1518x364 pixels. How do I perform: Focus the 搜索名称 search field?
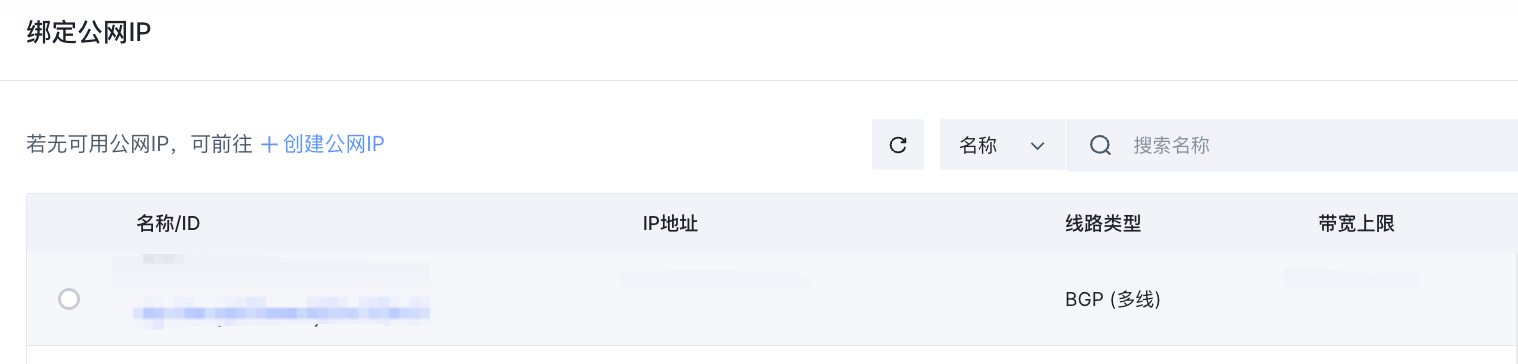click(1320, 145)
